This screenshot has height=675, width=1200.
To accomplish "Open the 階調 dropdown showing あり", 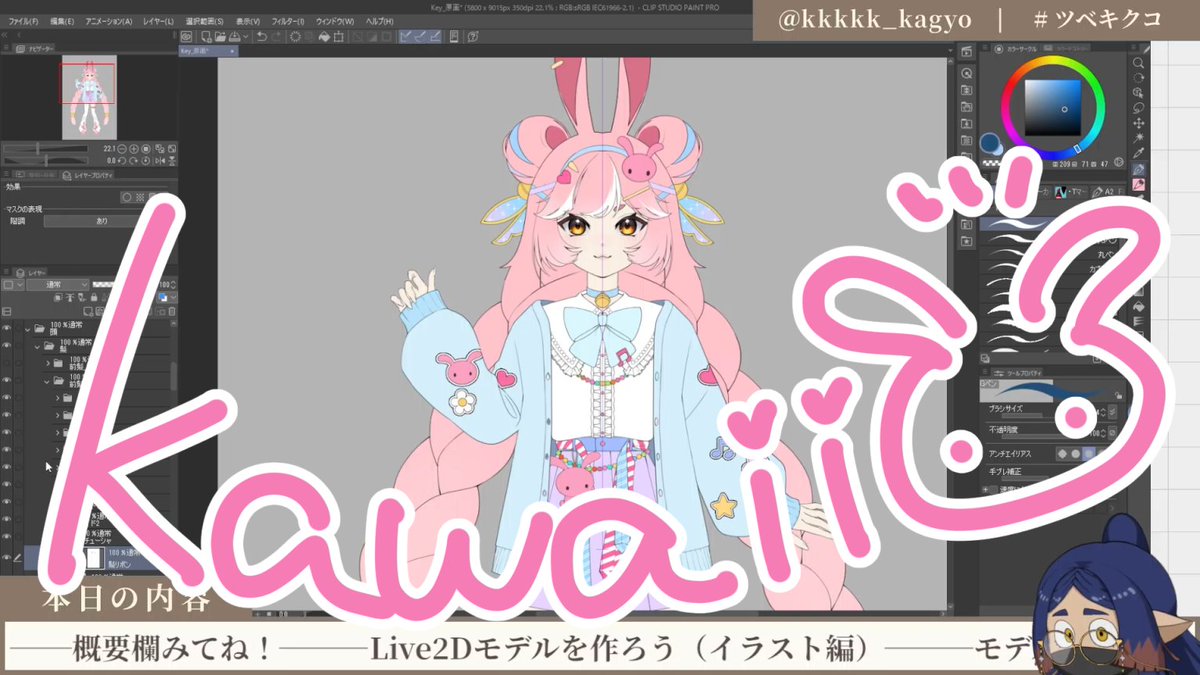I will click(101, 221).
